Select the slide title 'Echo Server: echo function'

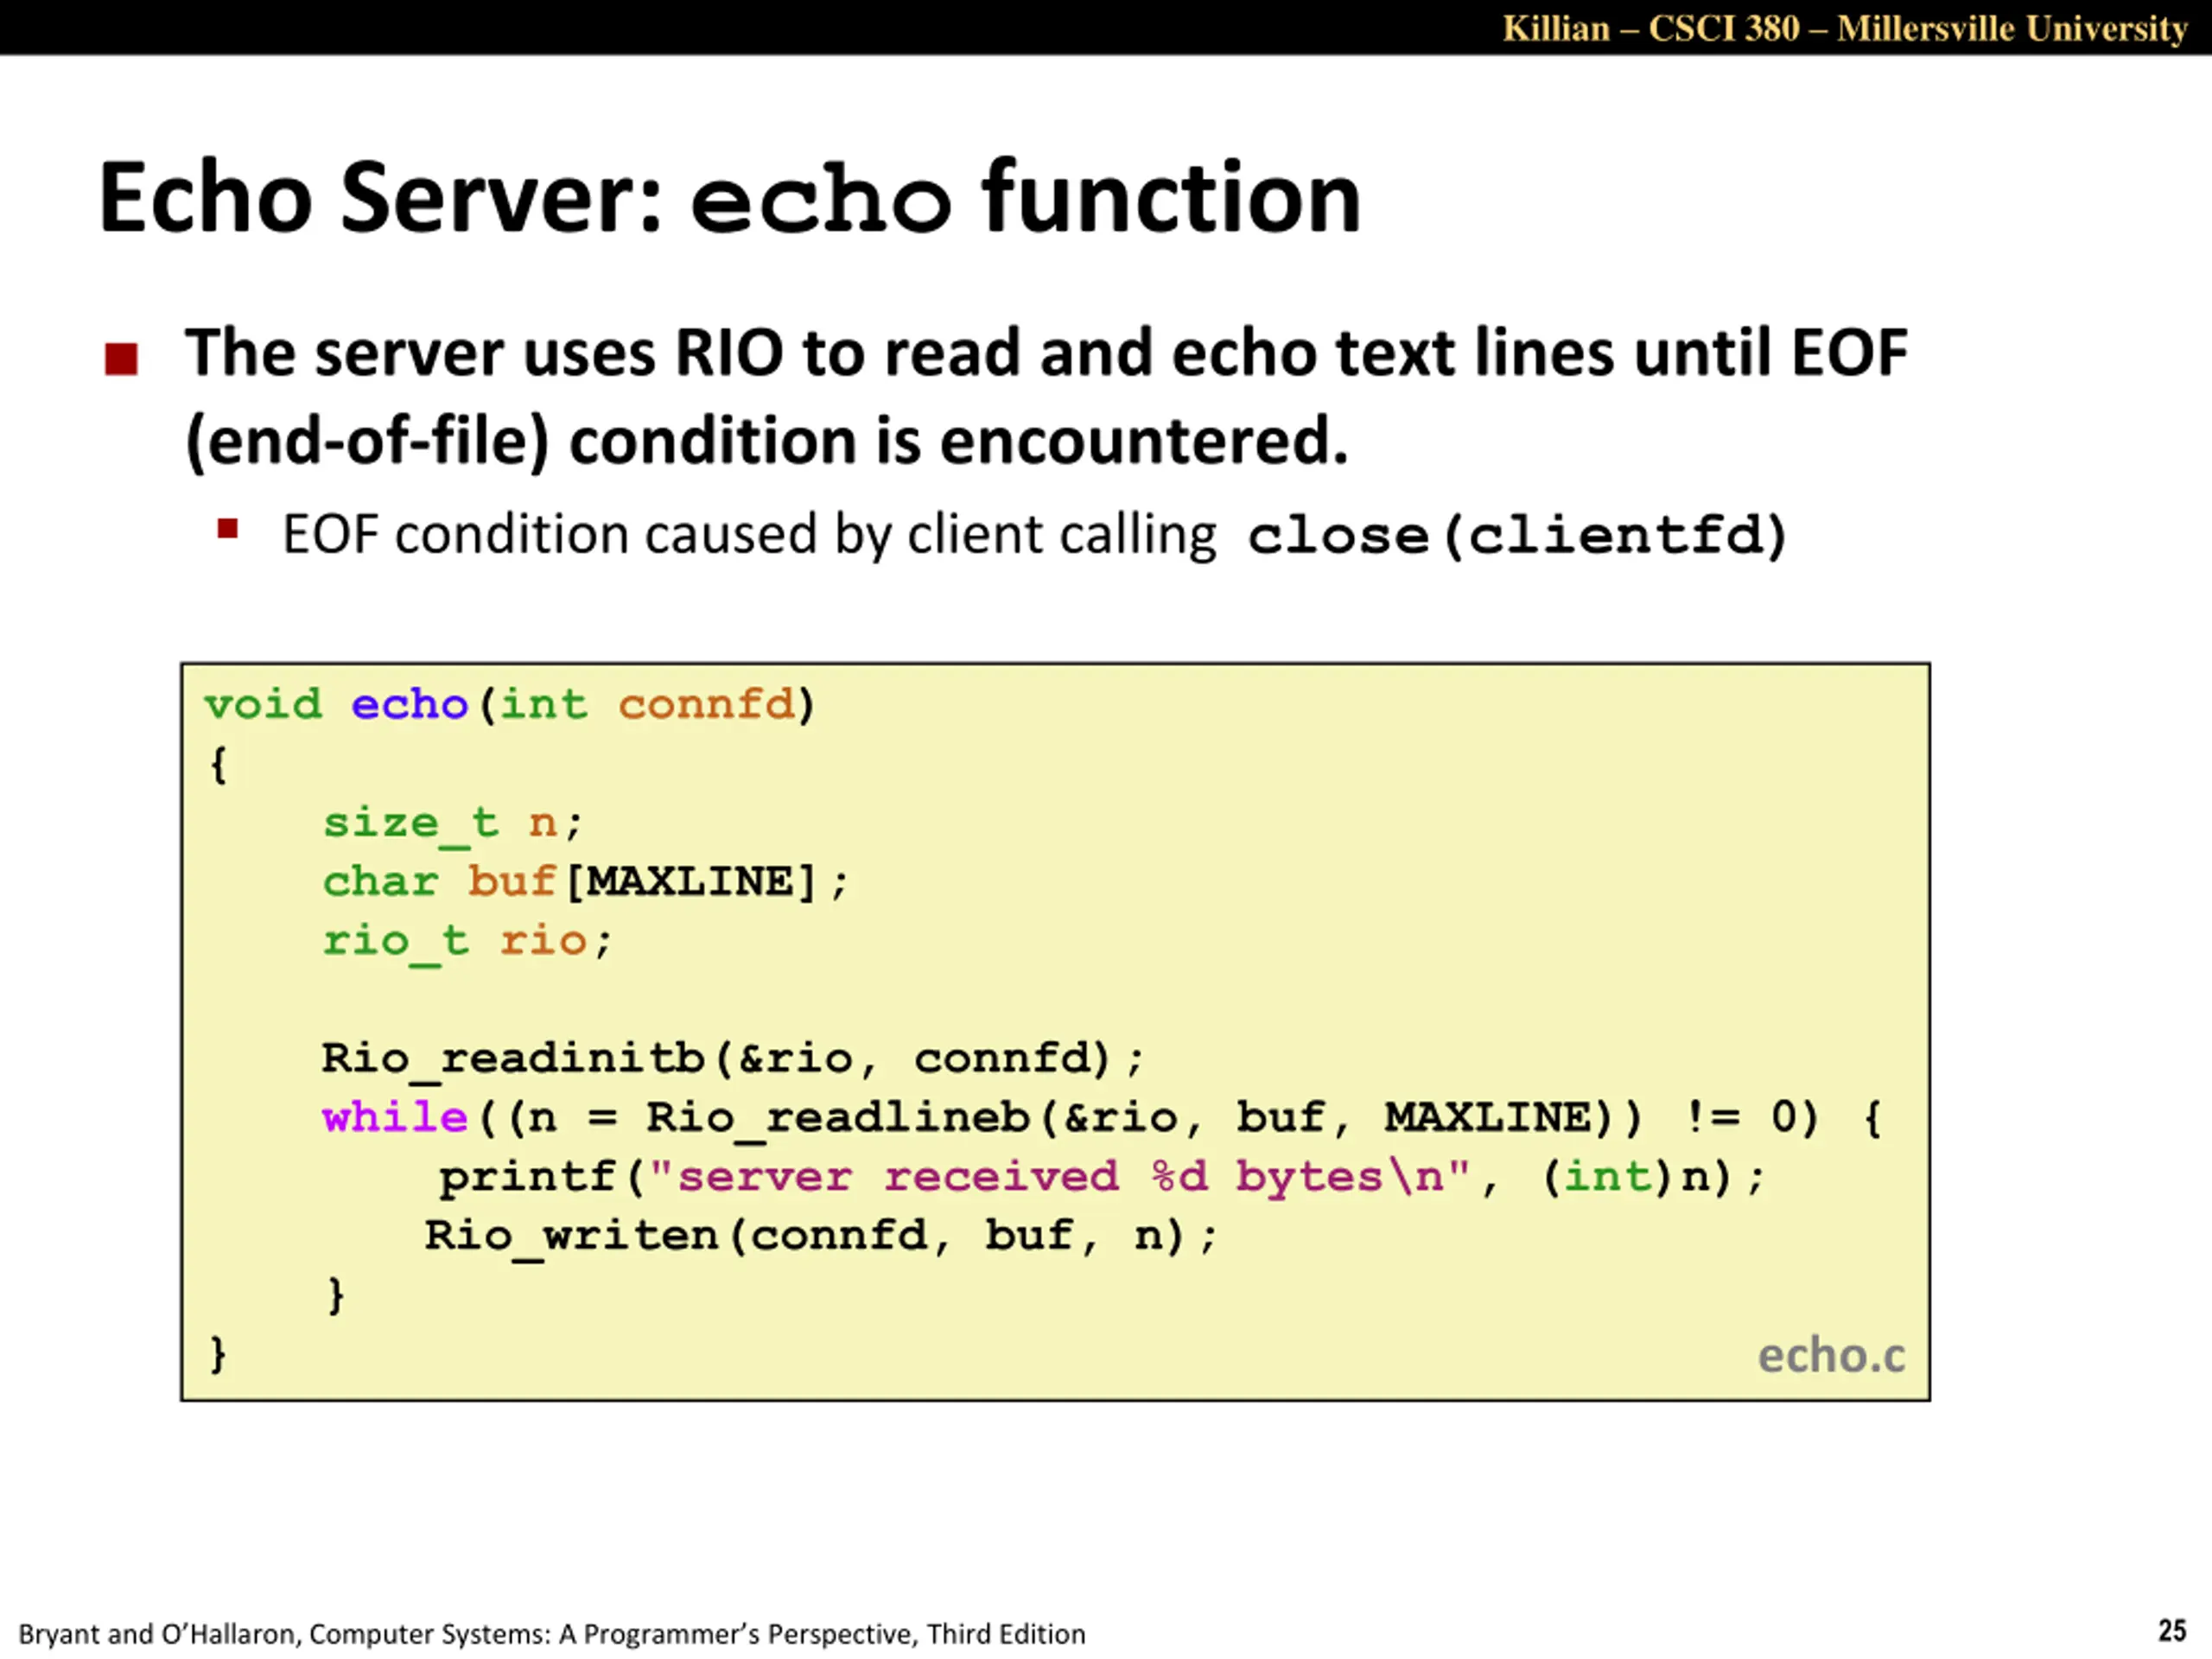coord(730,198)
